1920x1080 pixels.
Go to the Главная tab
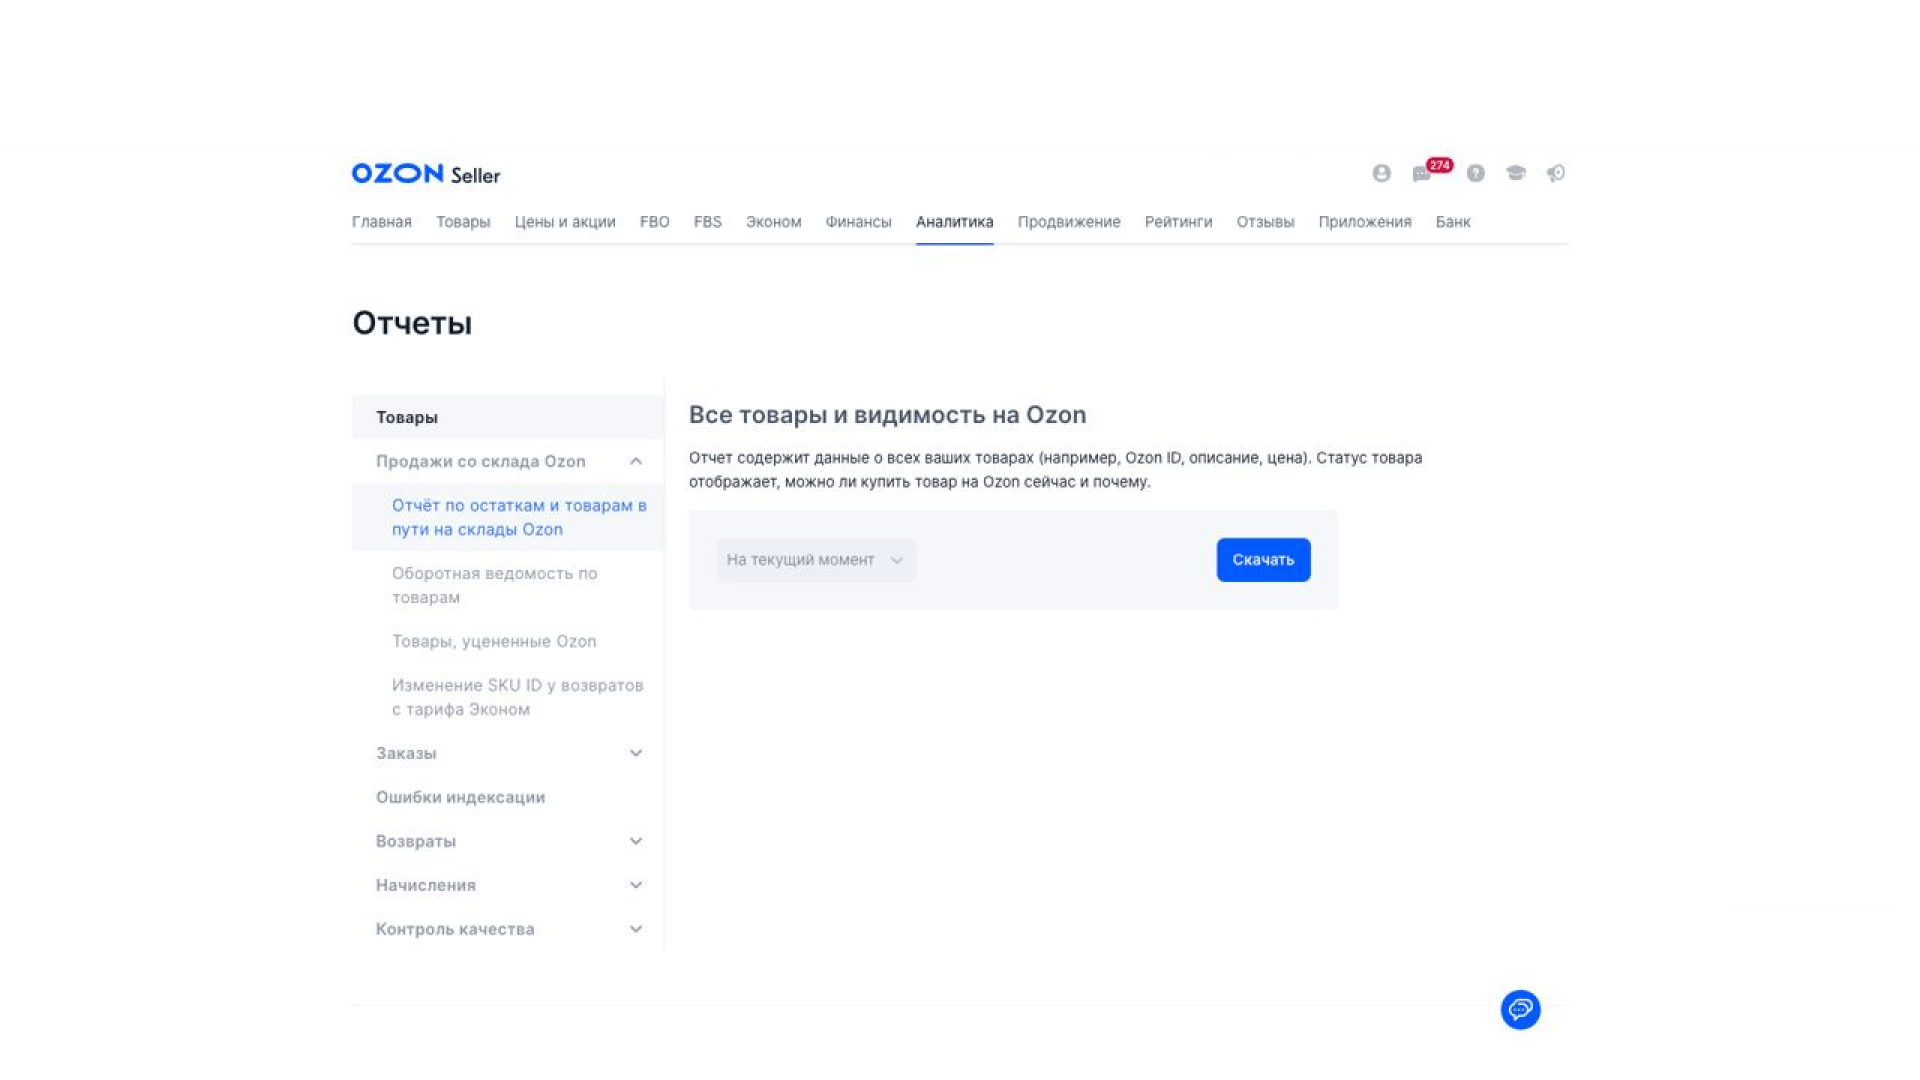382,222
